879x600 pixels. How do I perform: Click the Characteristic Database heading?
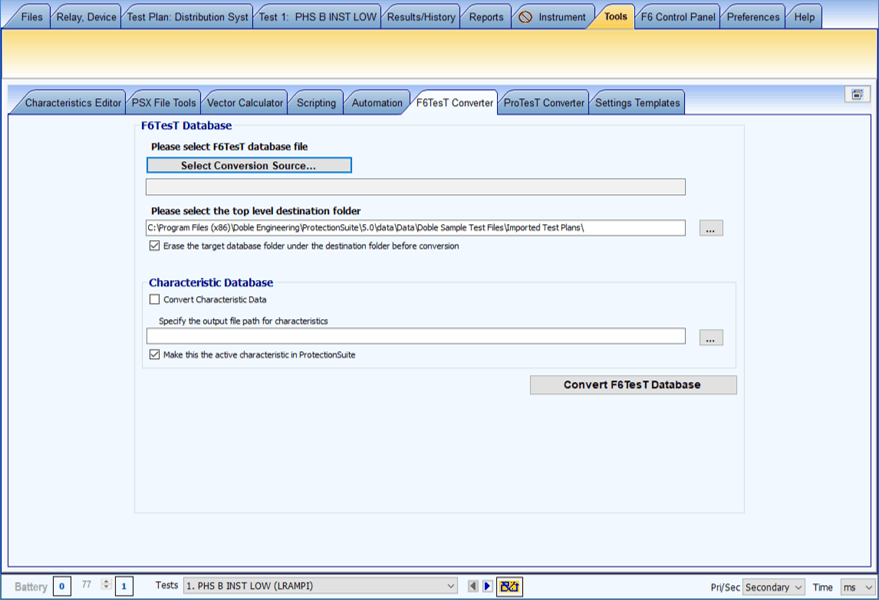[x=211, y=283]
